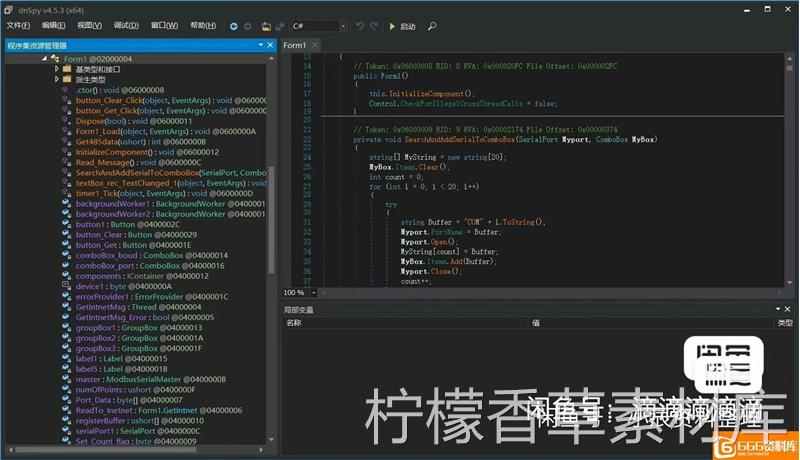Open the 文件(F) menu
The height and width of the screenshot is (460, 800).
click(18, 25)
